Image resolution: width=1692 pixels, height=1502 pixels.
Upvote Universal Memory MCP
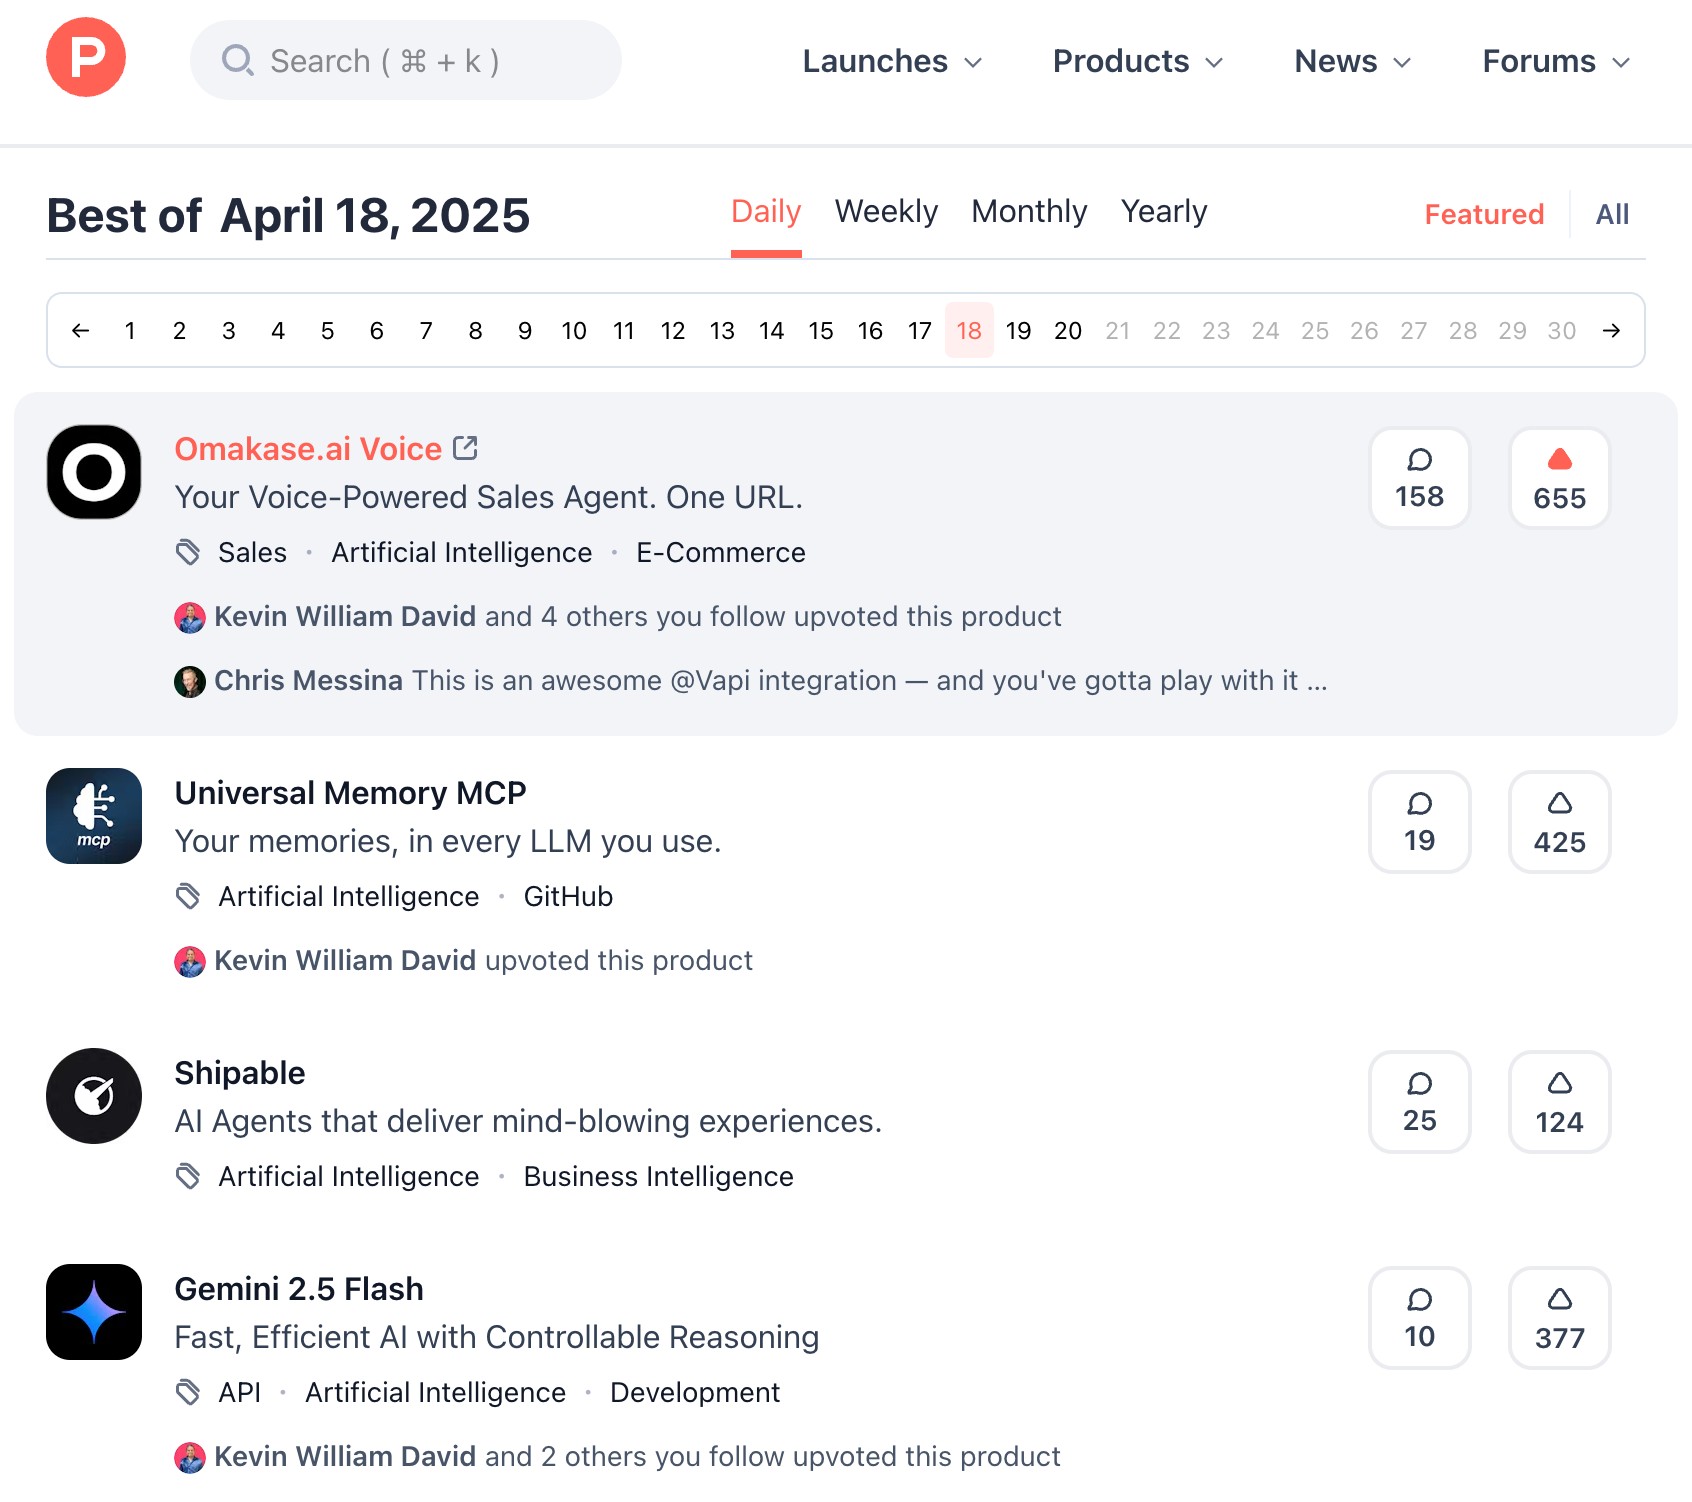pos(1559,822)
